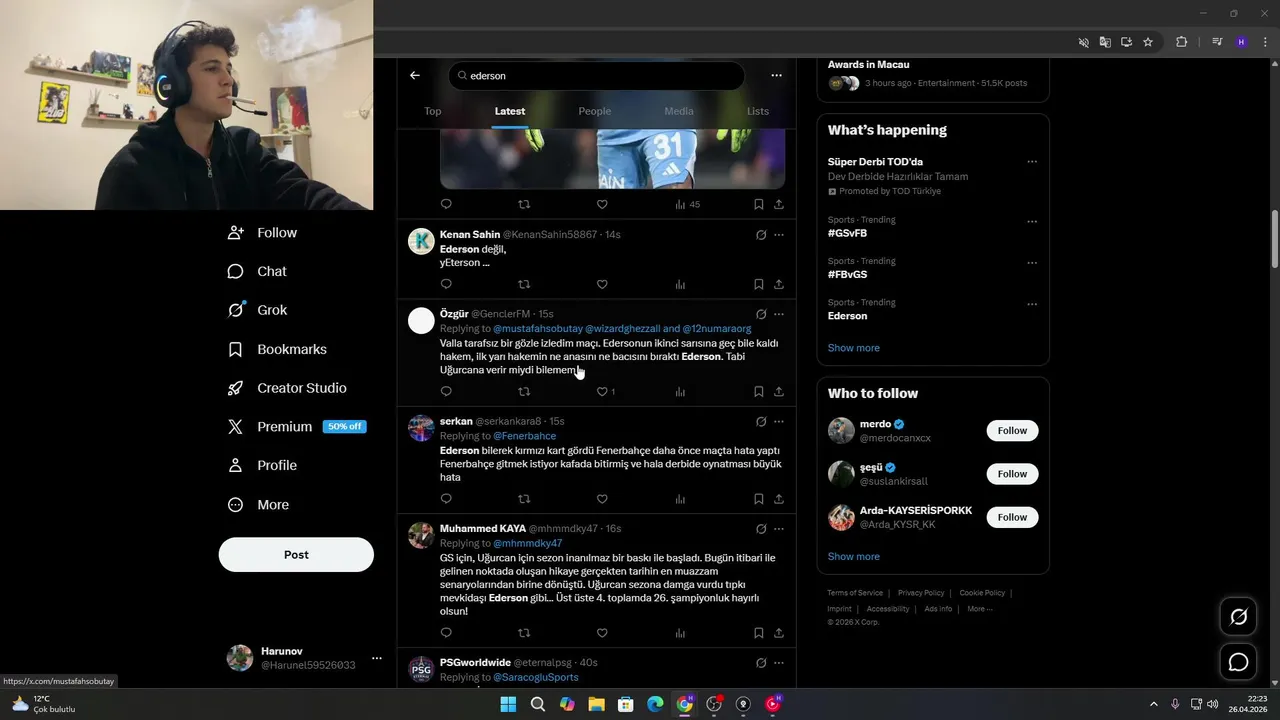Open Windows Start menu
Screen dimensions: 1280x720
click(x=508, y=704)
